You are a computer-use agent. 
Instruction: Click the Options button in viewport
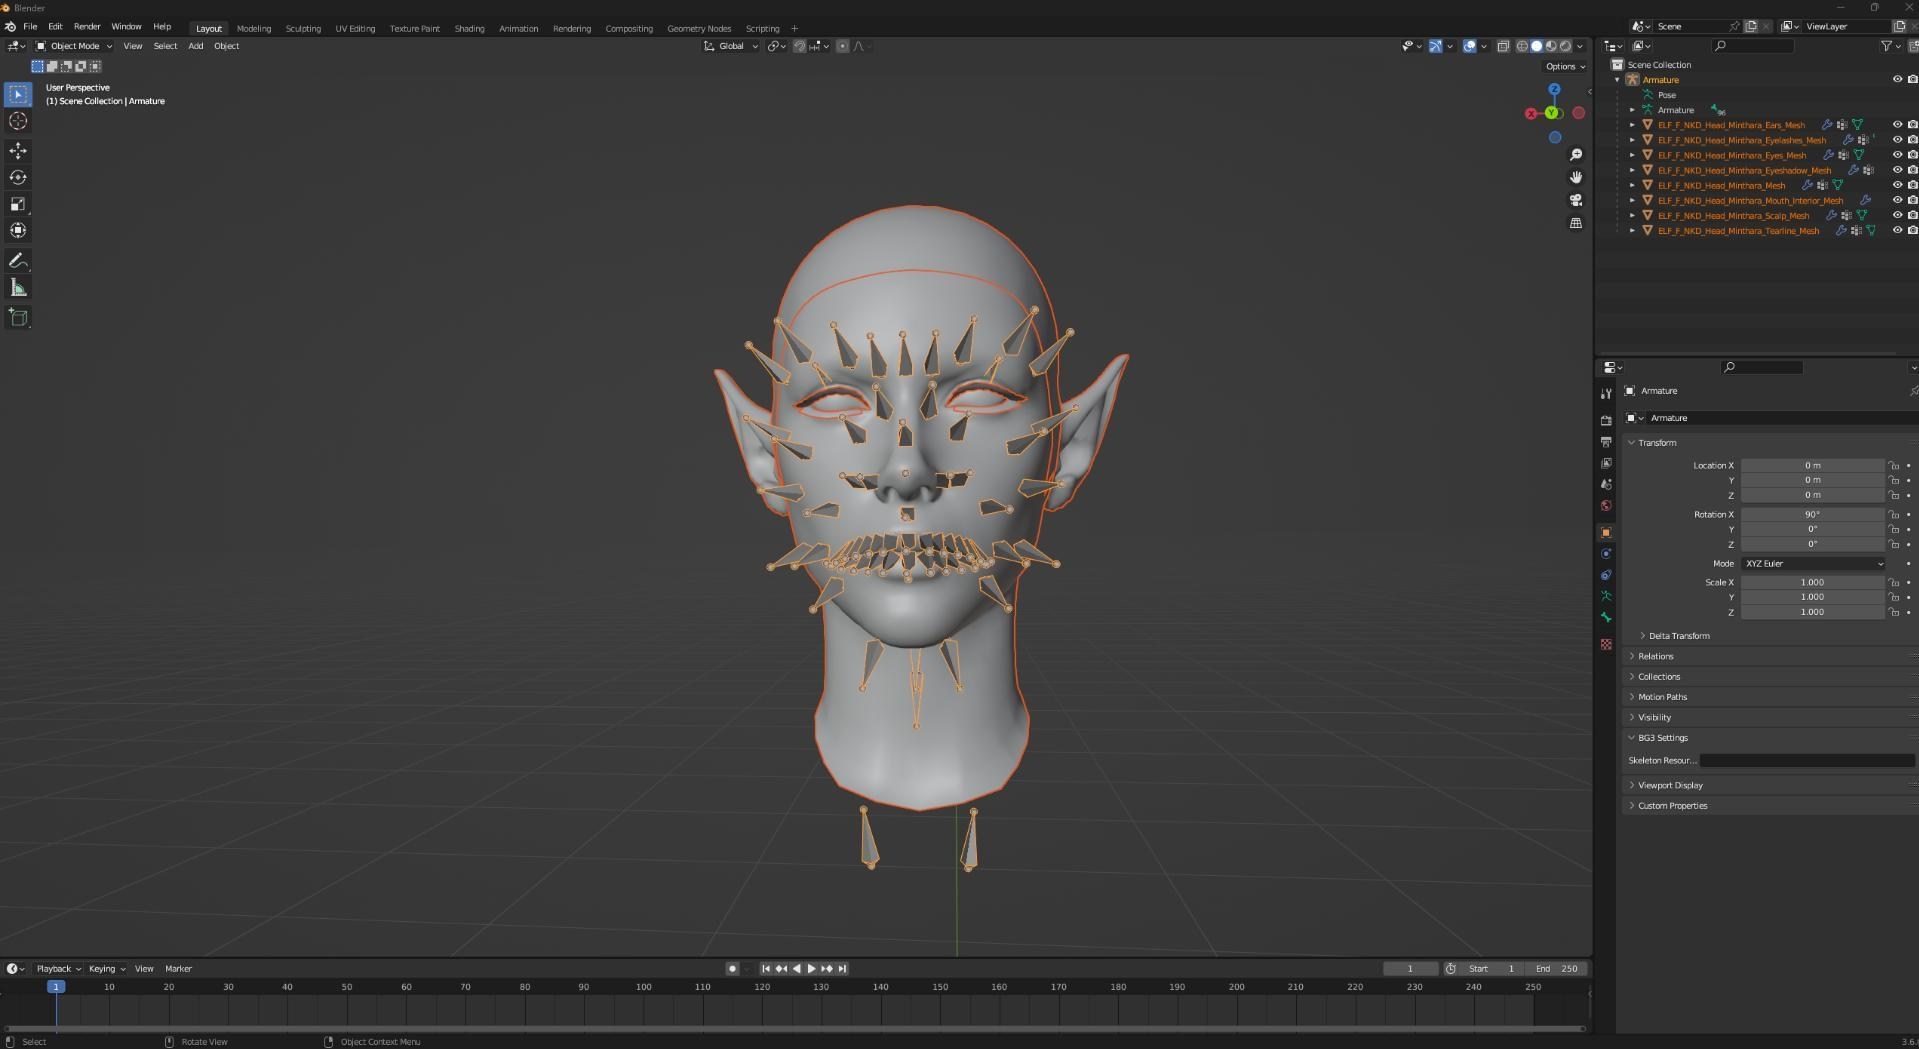click(x=1565, y=67)
